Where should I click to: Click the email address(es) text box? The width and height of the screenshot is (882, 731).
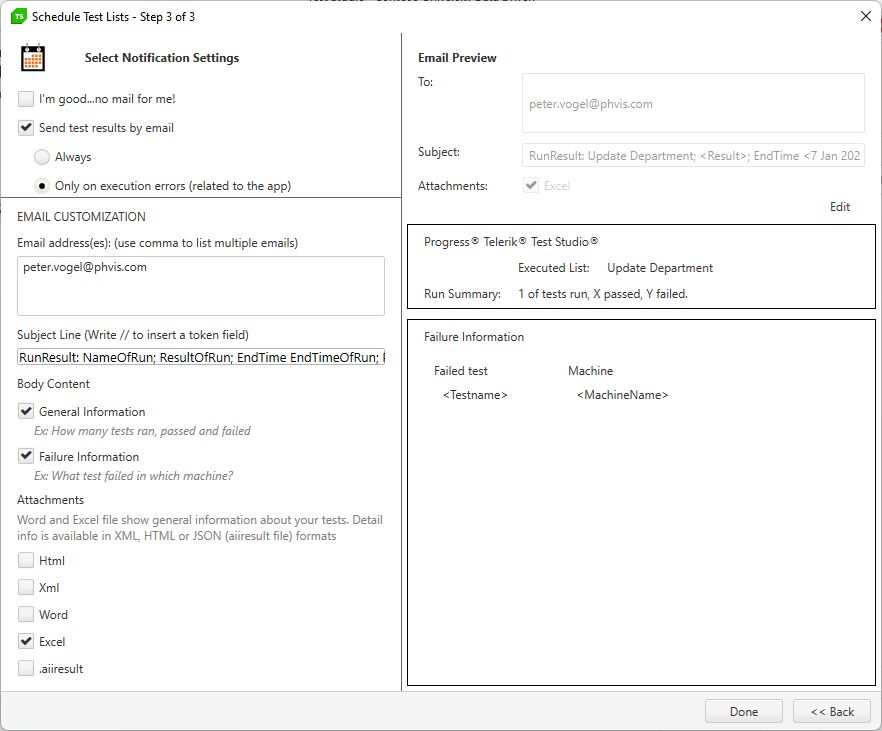(x=200, y=285)
